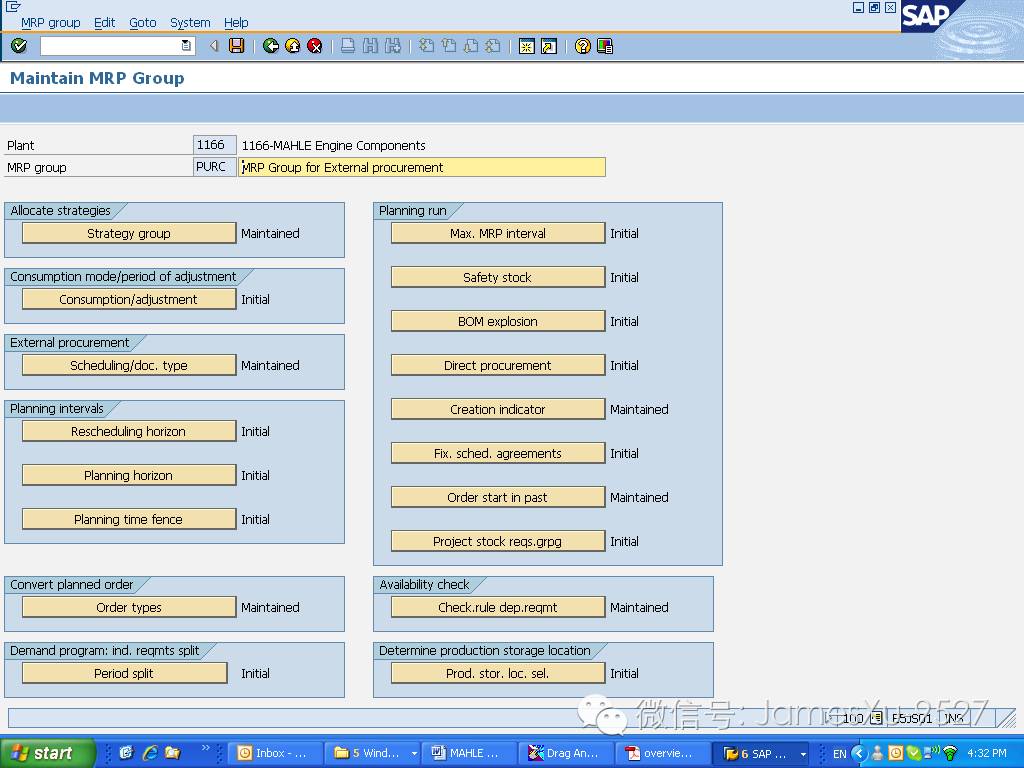Click the Planning horizon button

point(129,475)
